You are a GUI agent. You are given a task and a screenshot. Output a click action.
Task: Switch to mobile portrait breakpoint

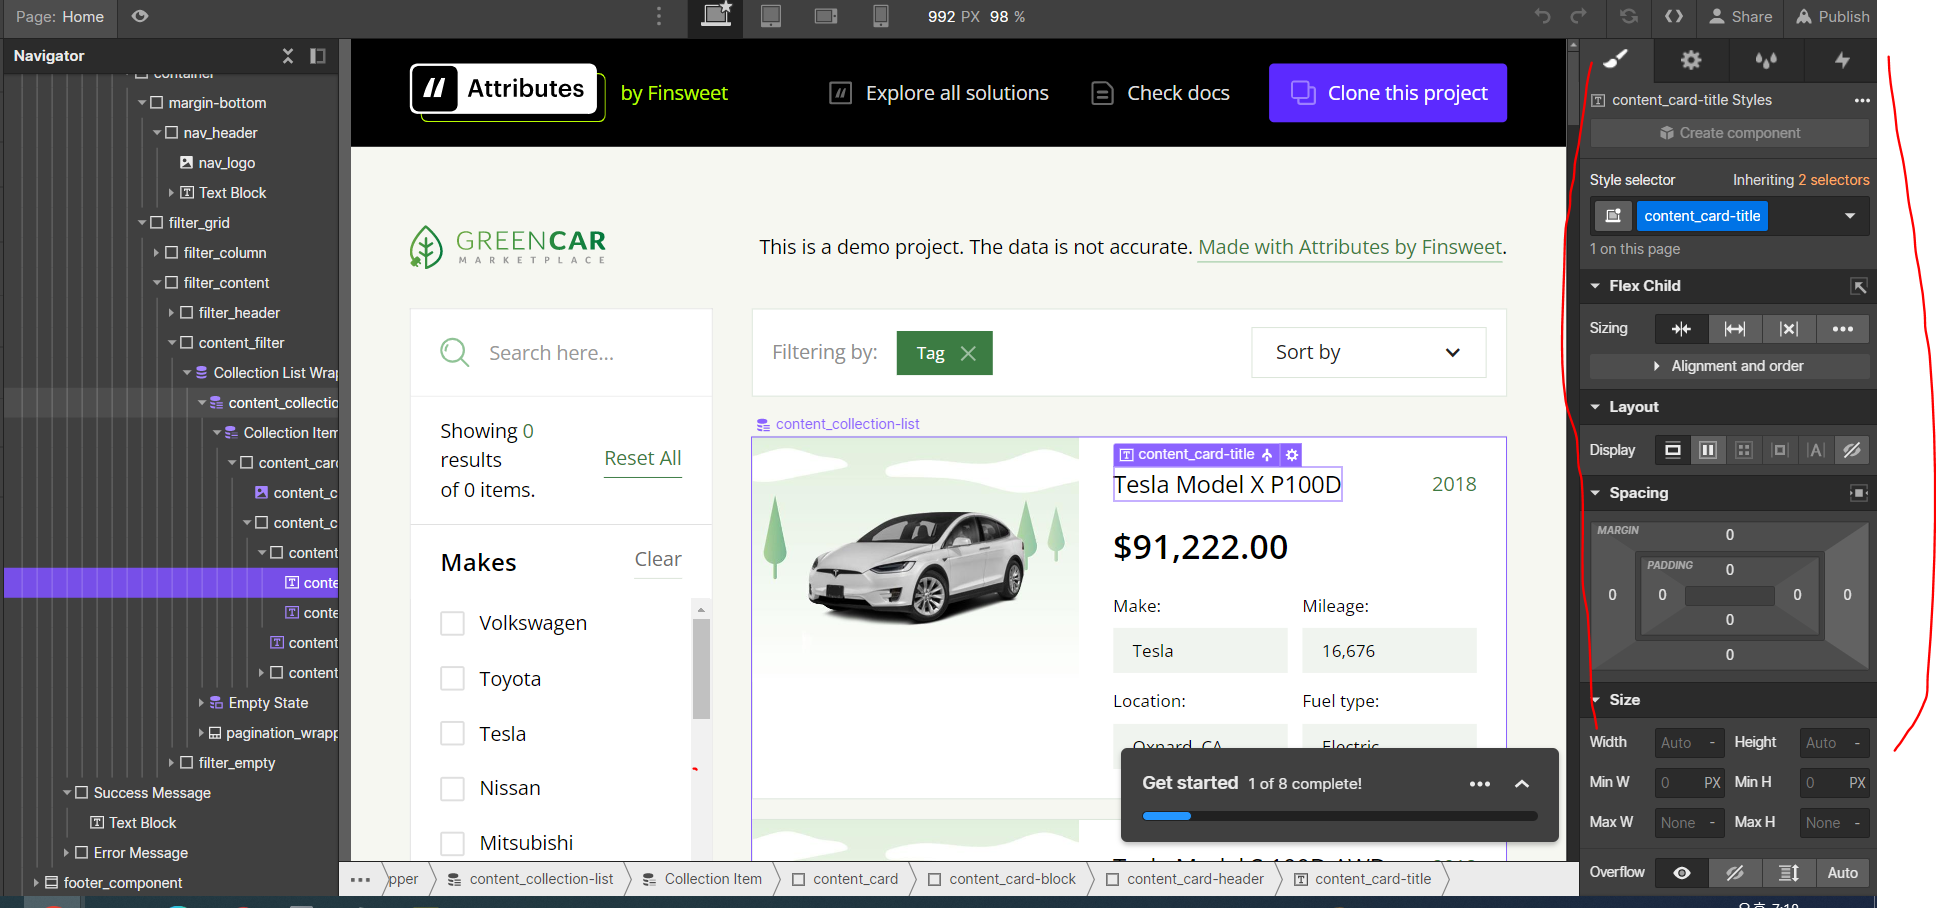click(x=880, y=16)
